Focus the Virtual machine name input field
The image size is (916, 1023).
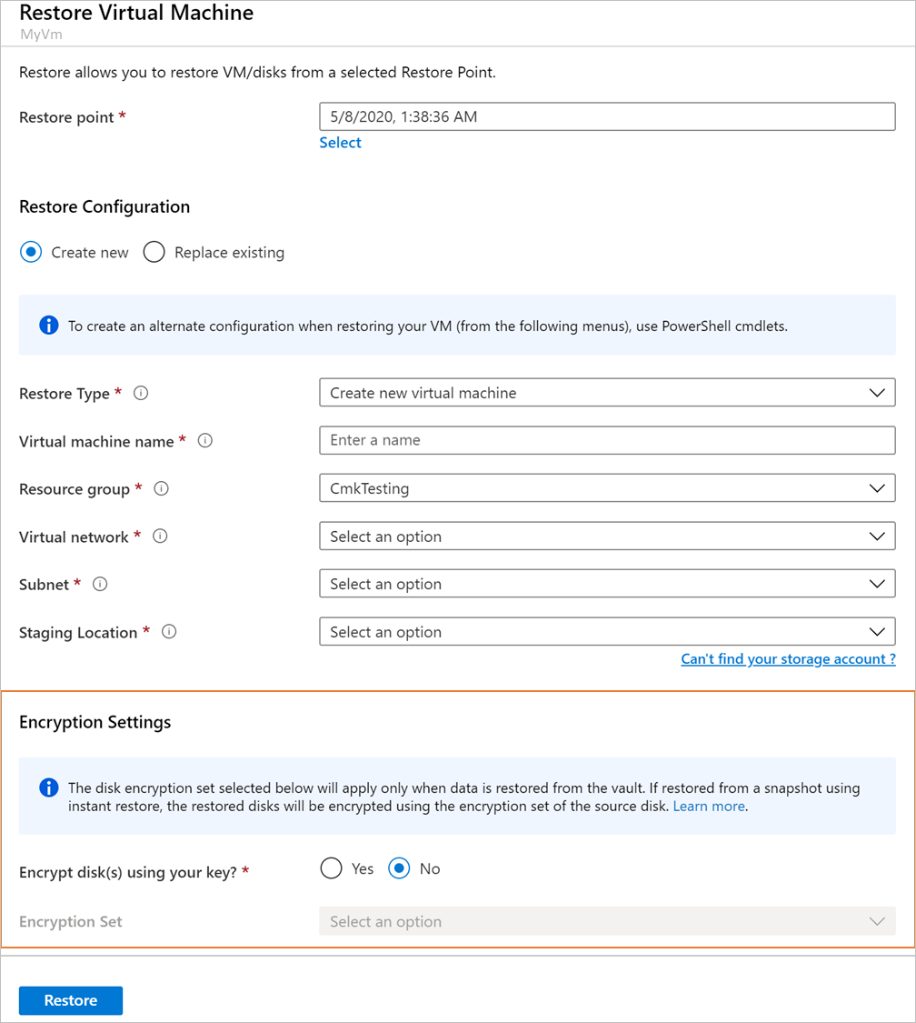point(606,441)
